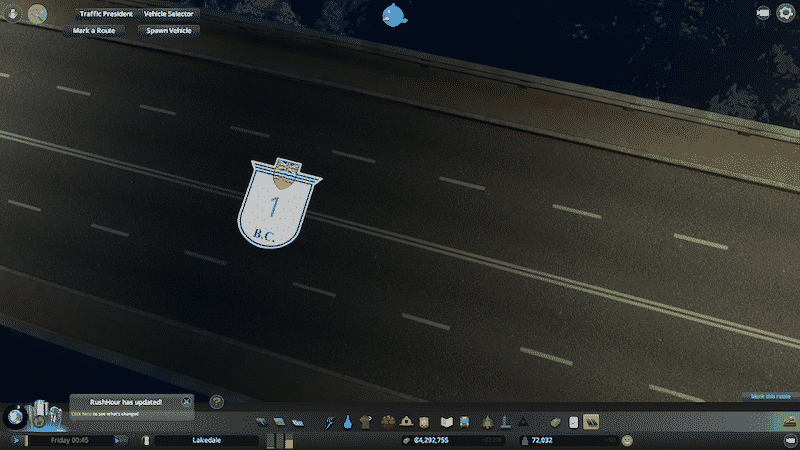Open the Water and Sewage menu
Viewport: 800px width, 450px height.
coord(347,422)
